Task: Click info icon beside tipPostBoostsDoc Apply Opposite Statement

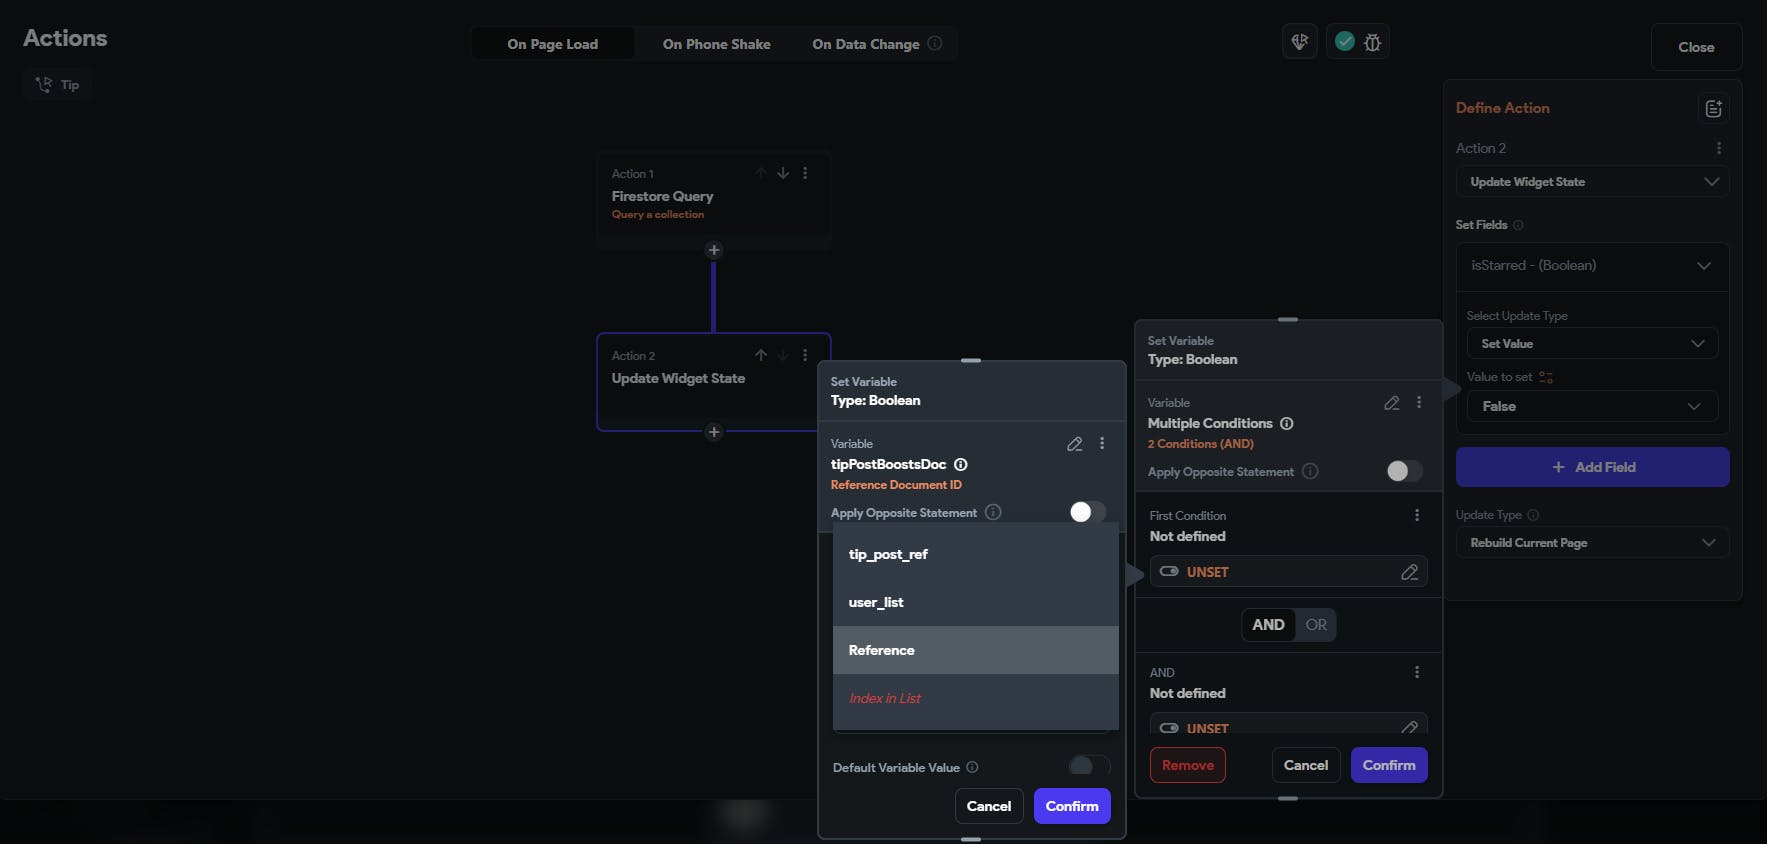Action: [x=993, y=512]
